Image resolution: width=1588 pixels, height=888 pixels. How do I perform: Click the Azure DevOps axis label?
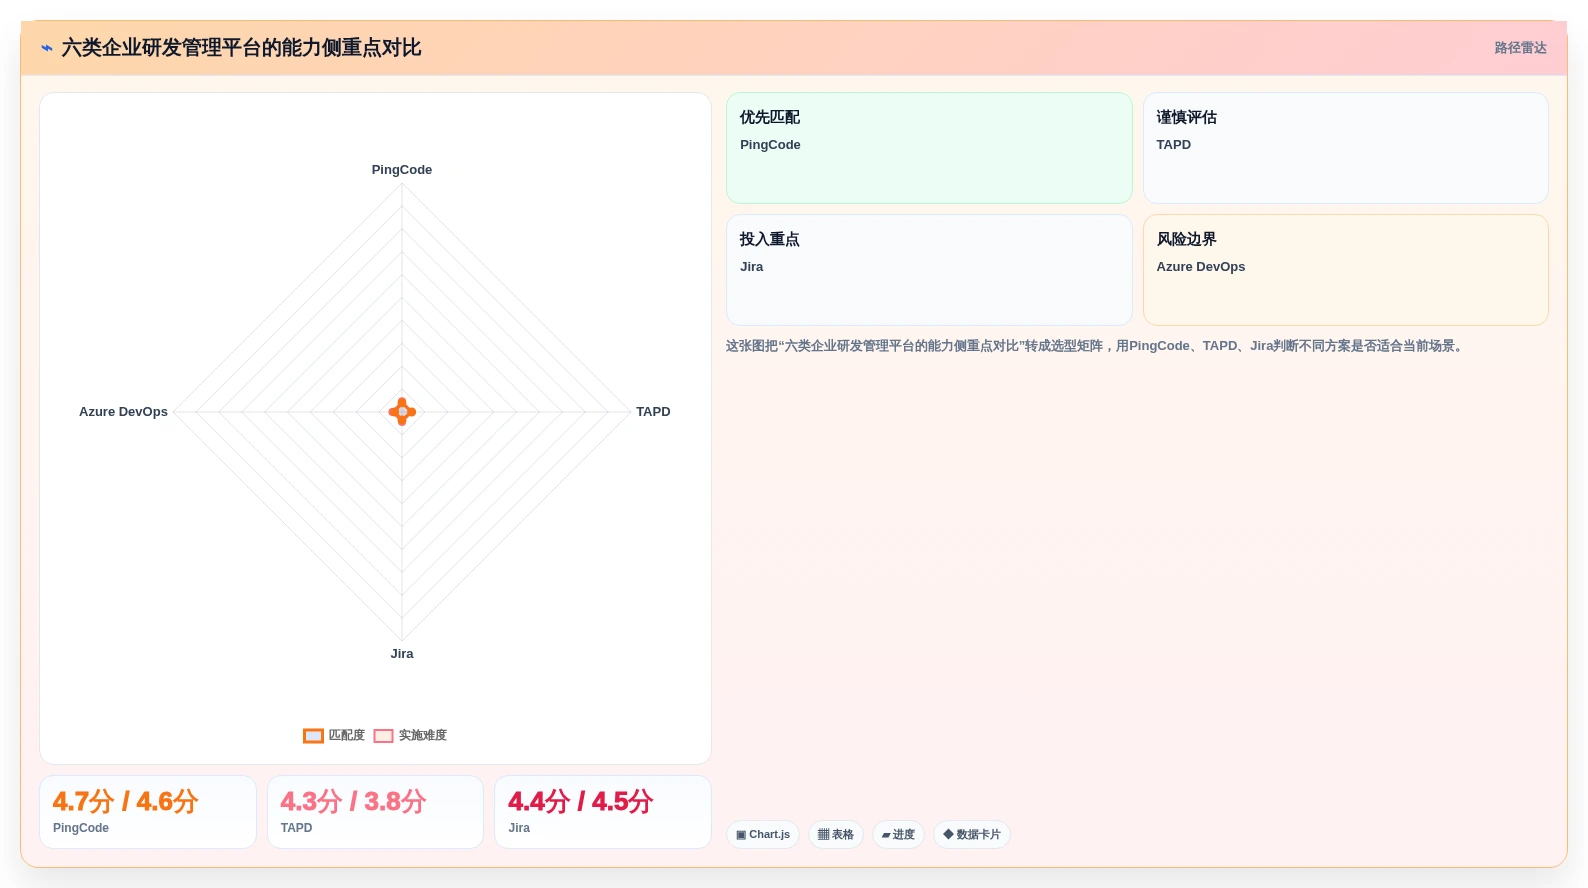[x=124, y=412]
